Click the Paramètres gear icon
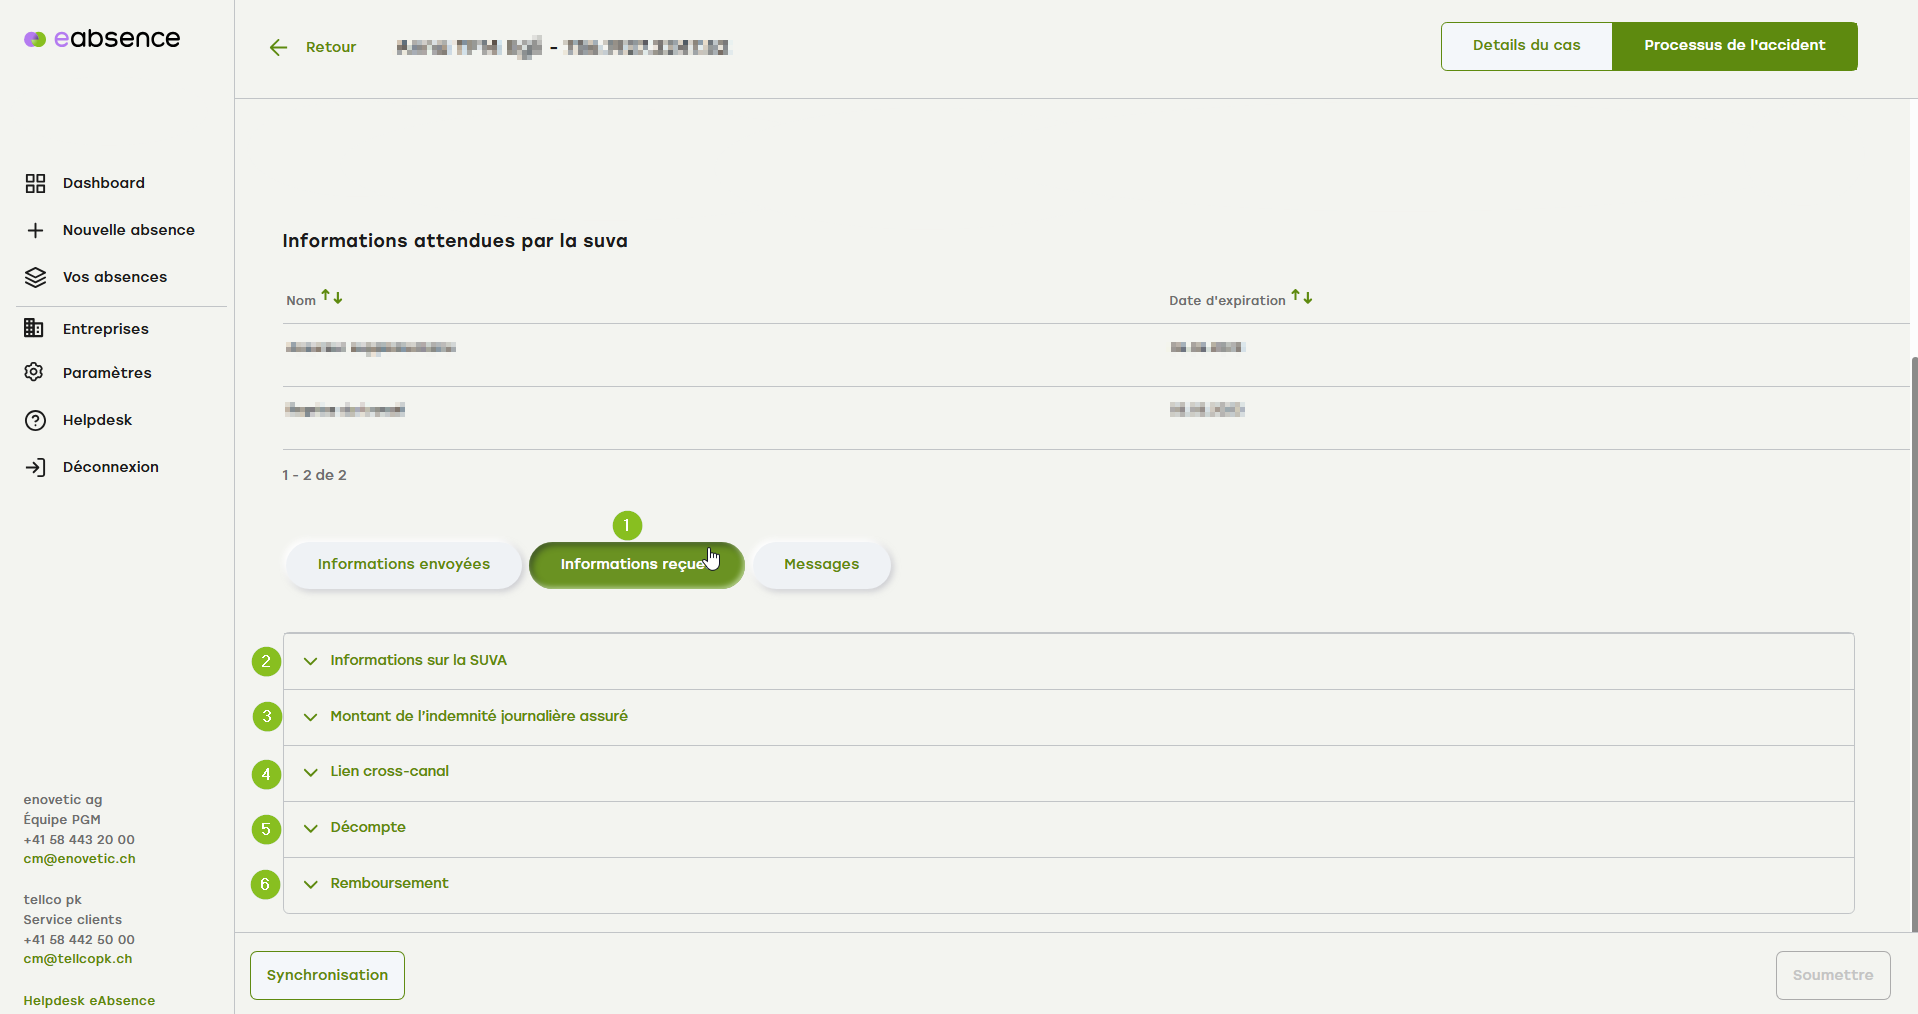 (34, 372)
